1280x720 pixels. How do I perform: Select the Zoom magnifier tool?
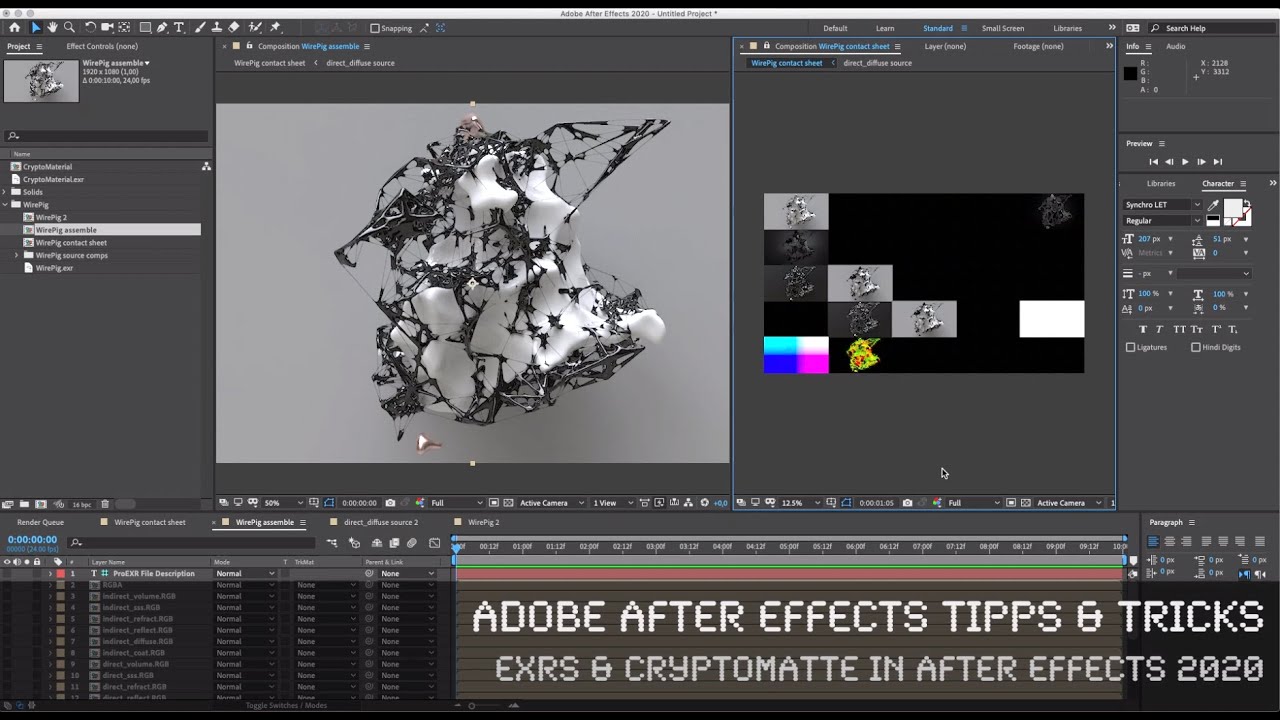coord(69,28)
